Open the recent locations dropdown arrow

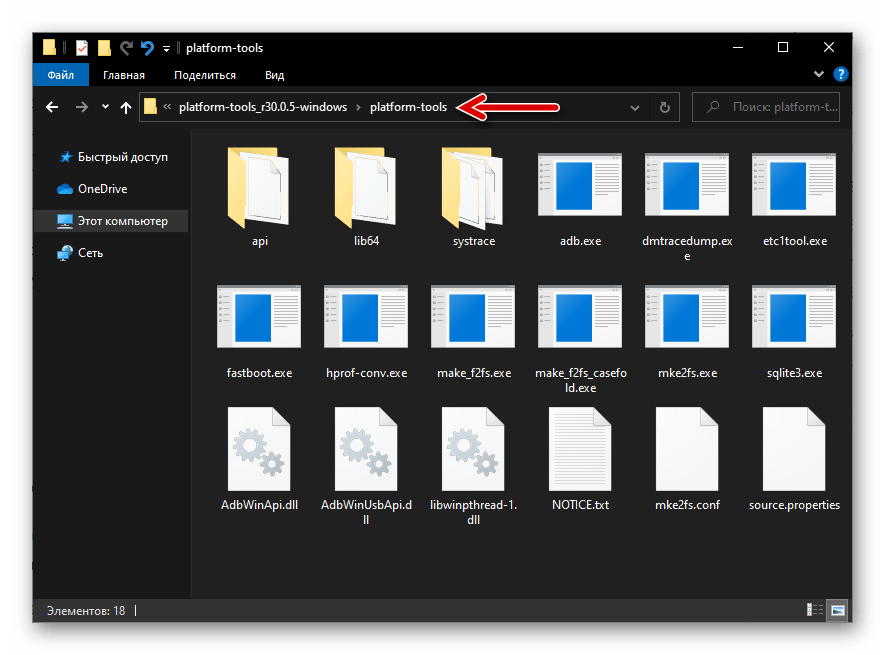pos(105,108)
